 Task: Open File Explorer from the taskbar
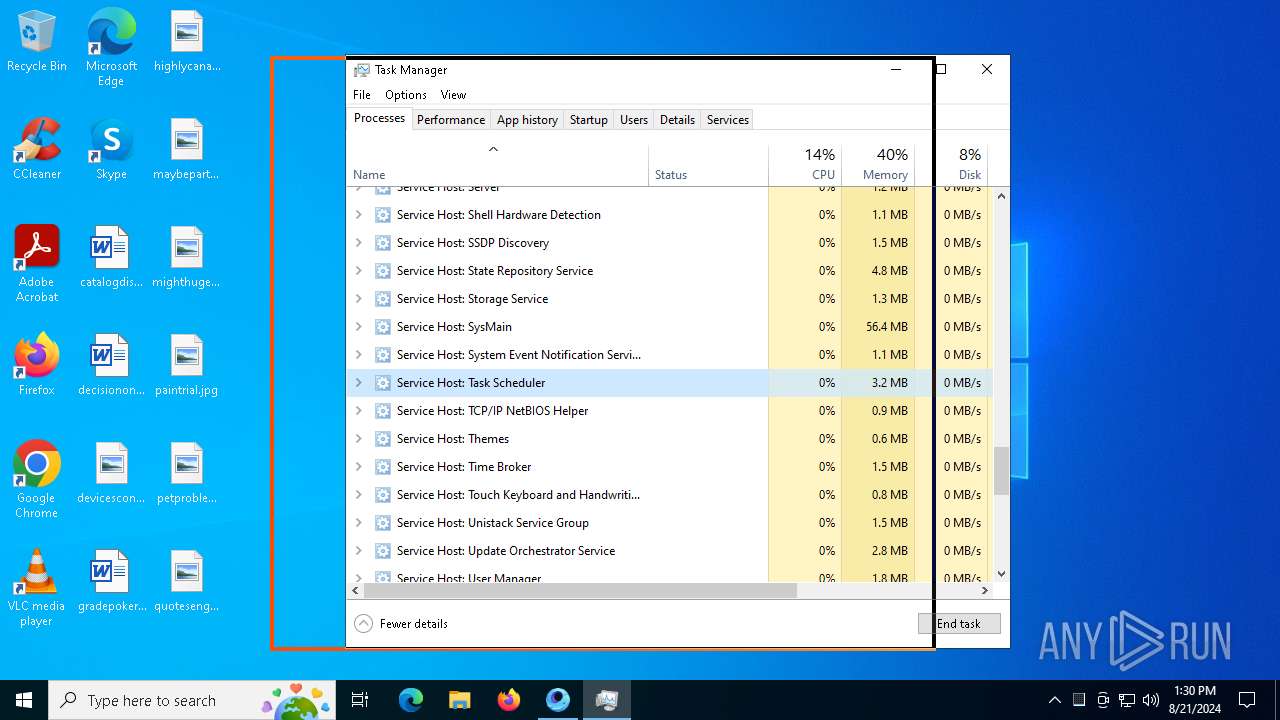[459, 700]
